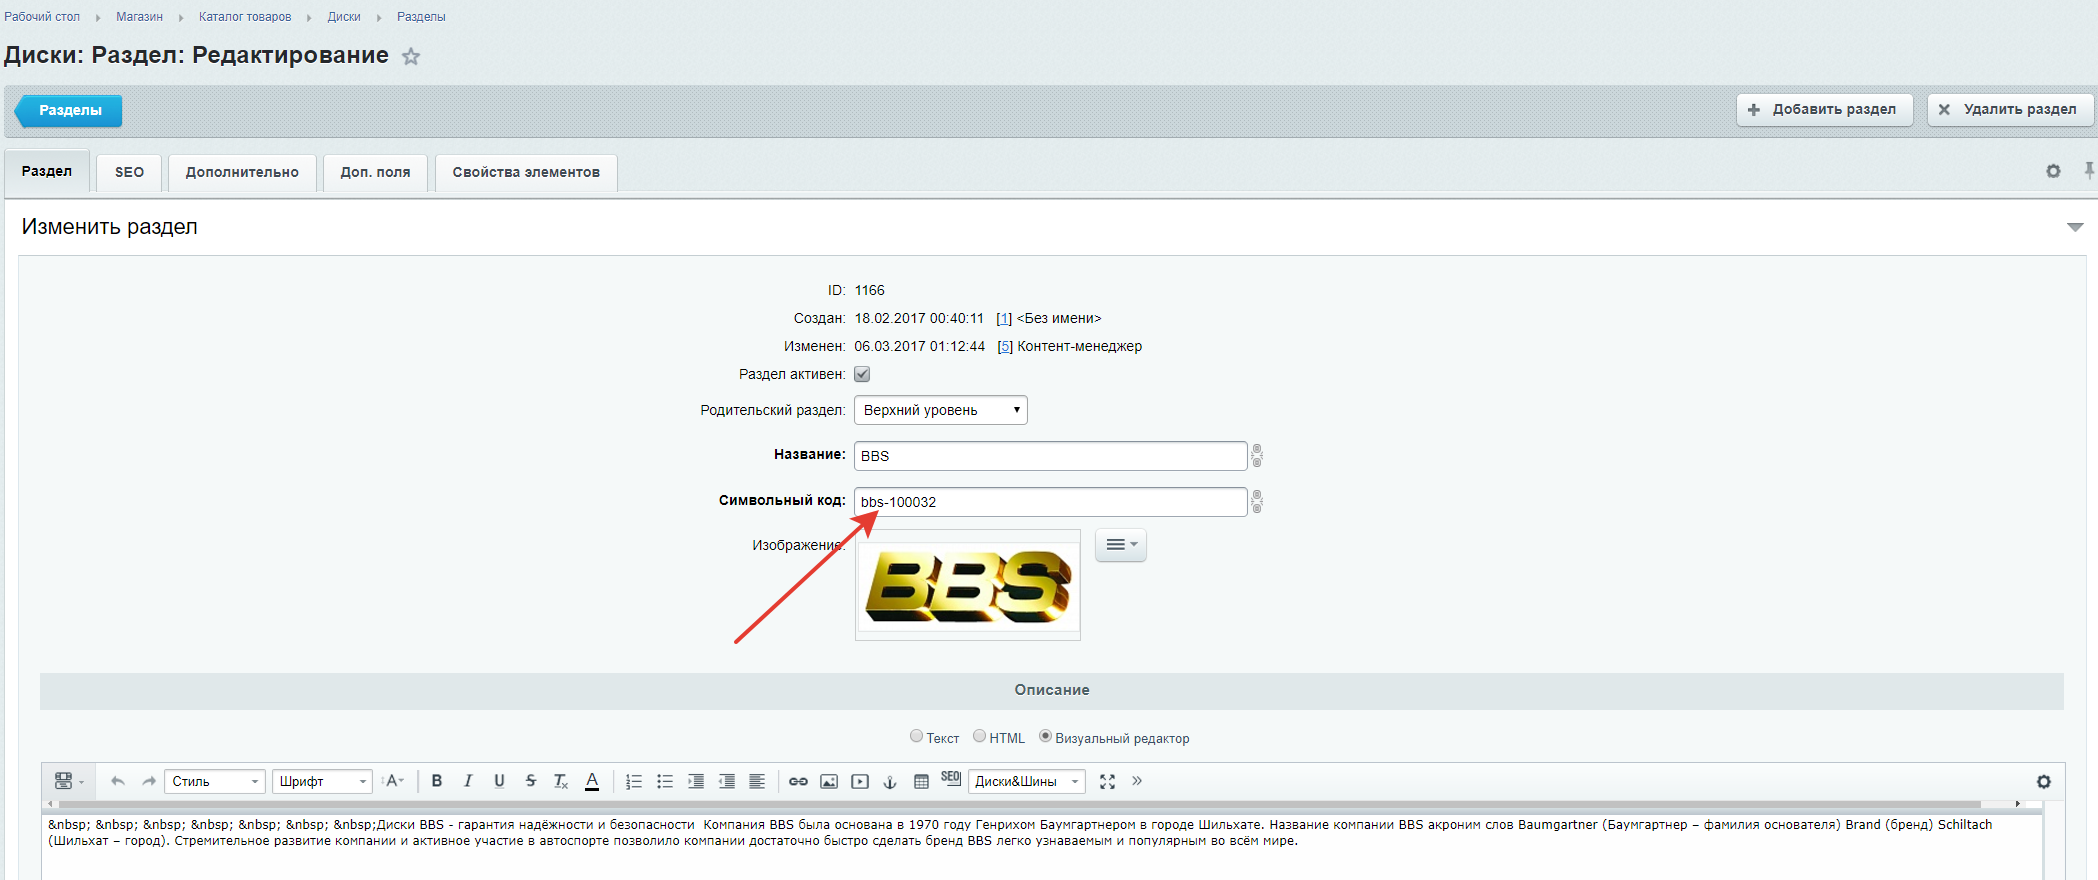Open Диски breadcrumb link
Viewport: 2098px width, 880px height.
tap(344, 17)
